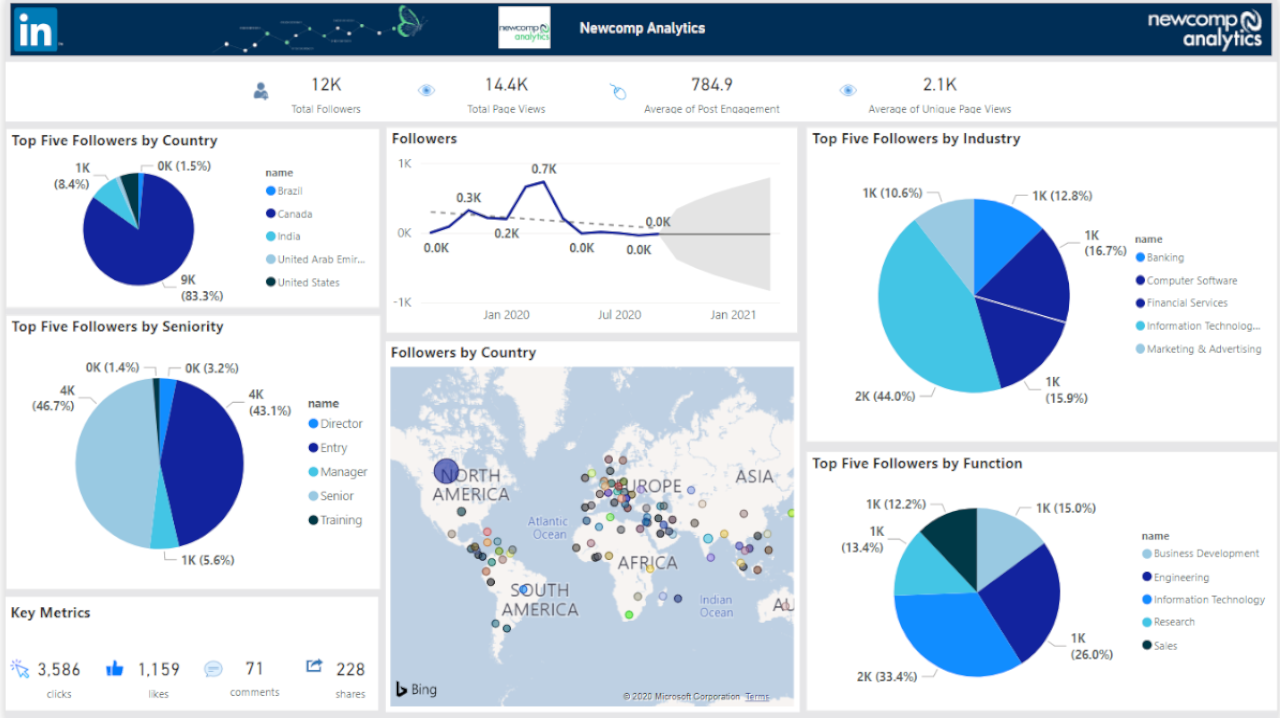Viewport: 1280px width, 720px height.
Task: Click the comments speech bubble icon
Action: click(x=213, y=669)
